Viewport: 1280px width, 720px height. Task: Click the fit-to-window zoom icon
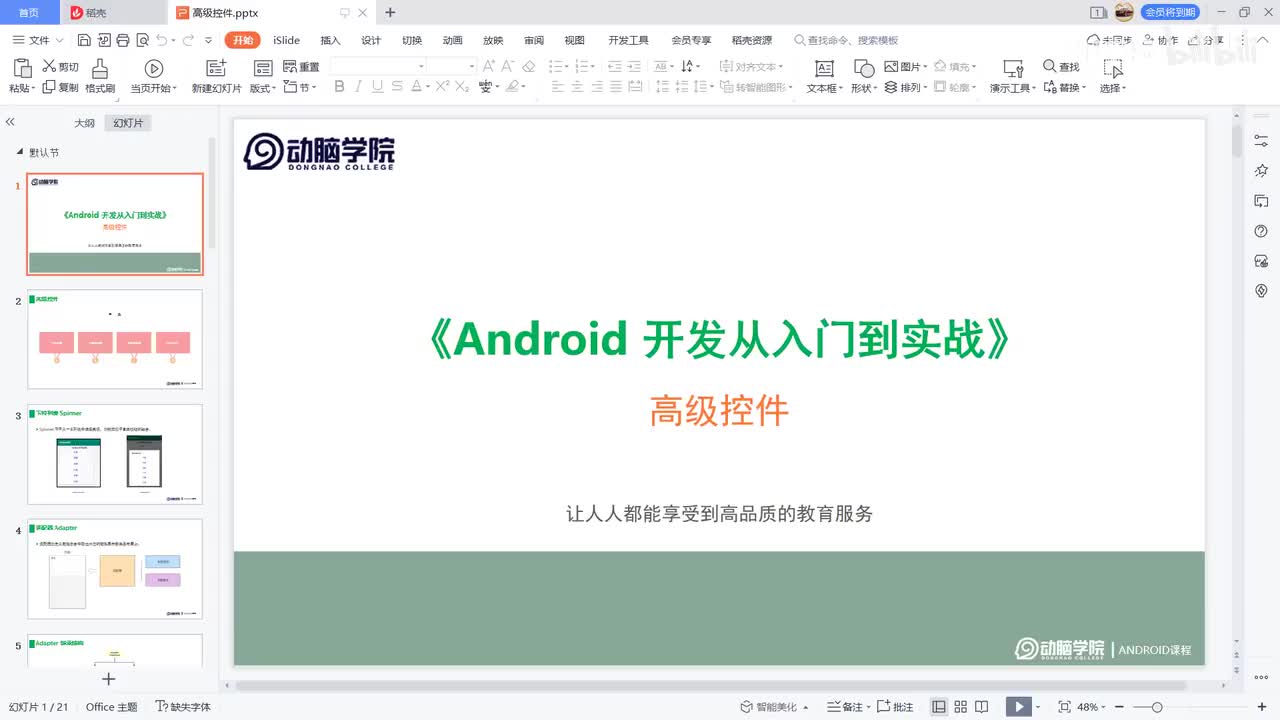[1064, 707]
